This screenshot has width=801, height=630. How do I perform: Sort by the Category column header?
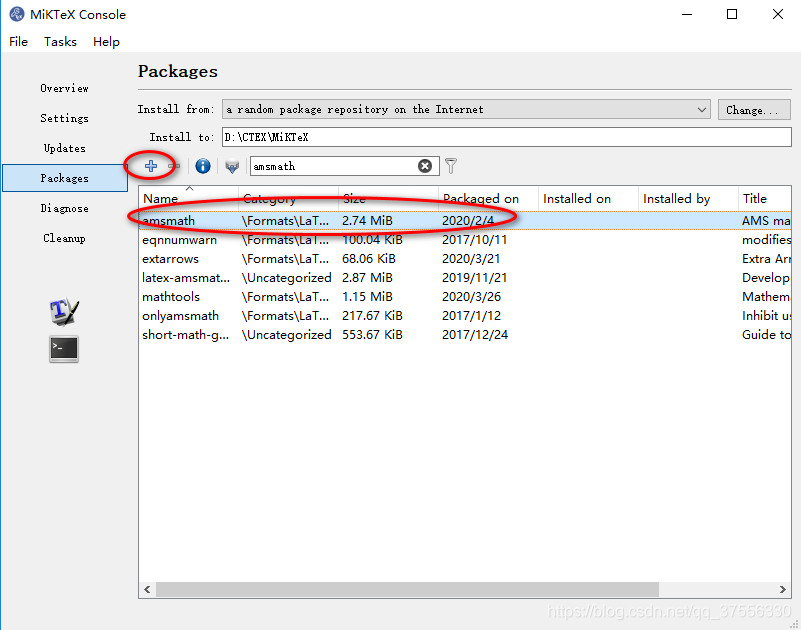click(x=288, y=198)
